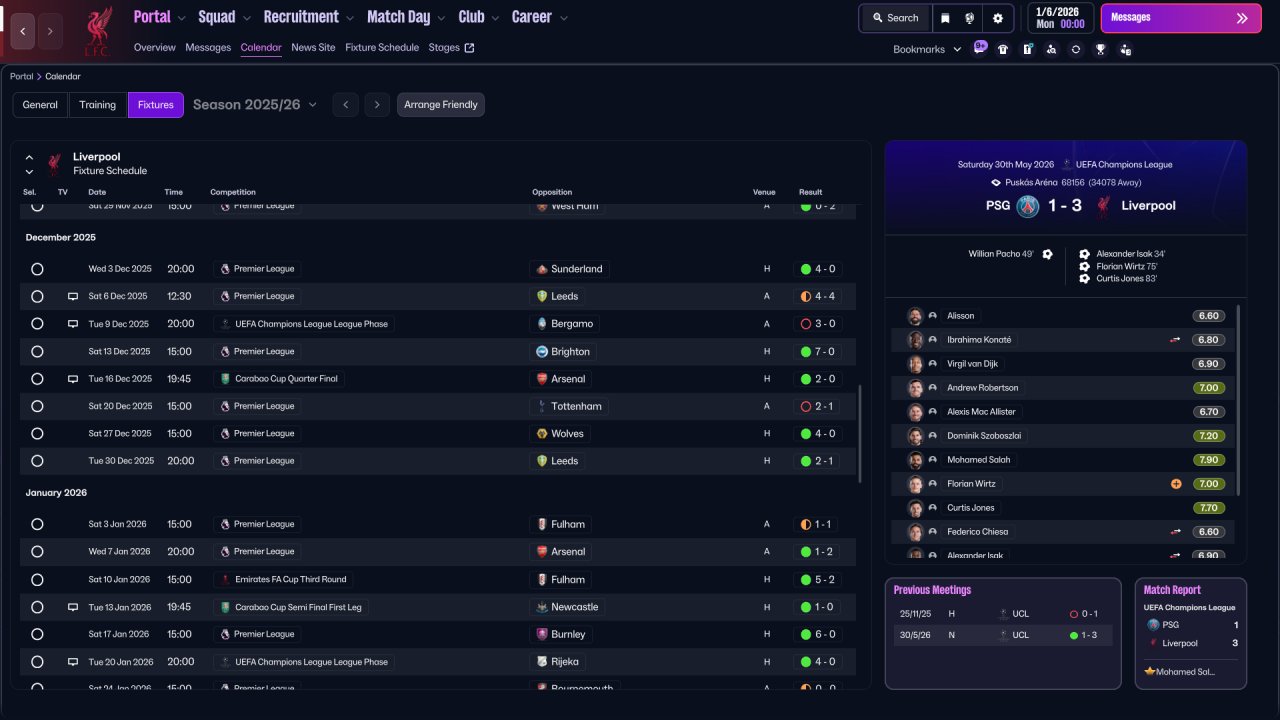Click the TV icon on the Rijeka fixture
The height and width of the screenshot is (720, 1280).
[73, 662]
